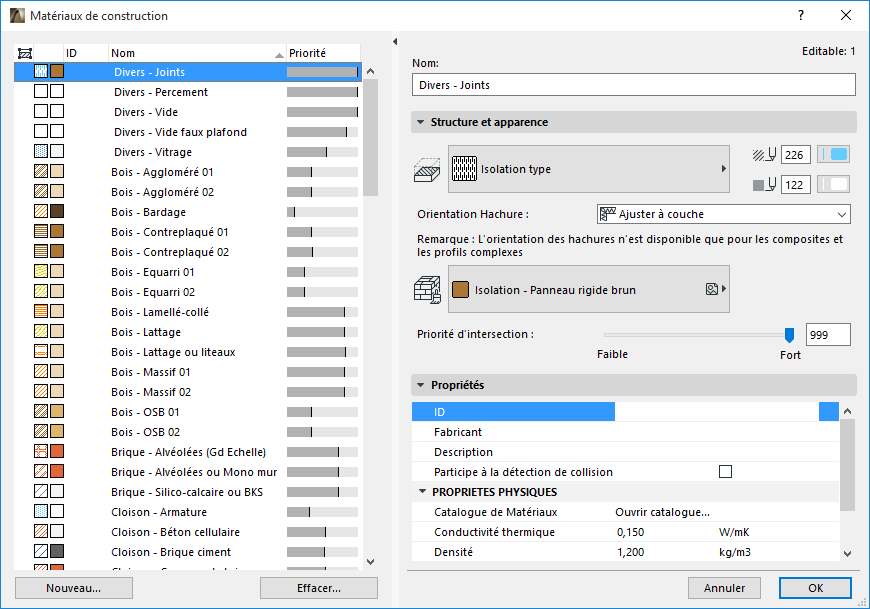Image resolution: width=870 pixels, height=609 pixels.
Task: Click the Priorité d'intersection slider handle
Action: click(789, 335)
